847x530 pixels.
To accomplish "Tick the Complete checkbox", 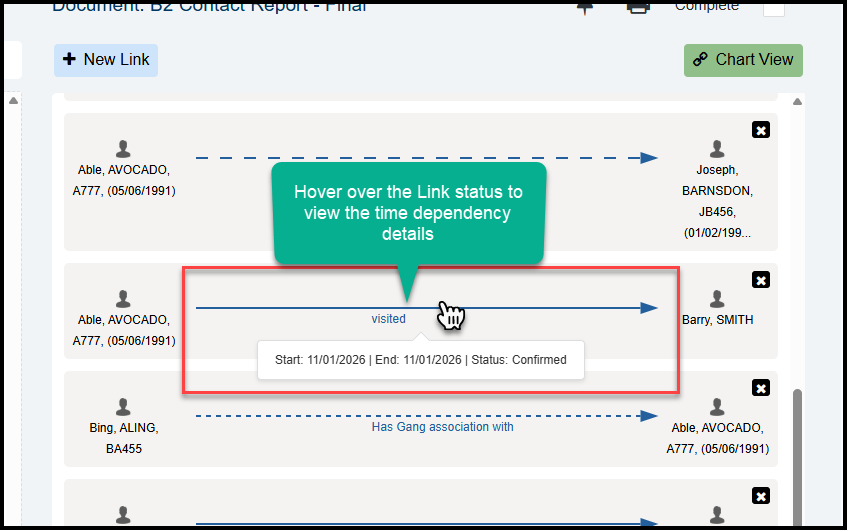I will coord(774,8).
